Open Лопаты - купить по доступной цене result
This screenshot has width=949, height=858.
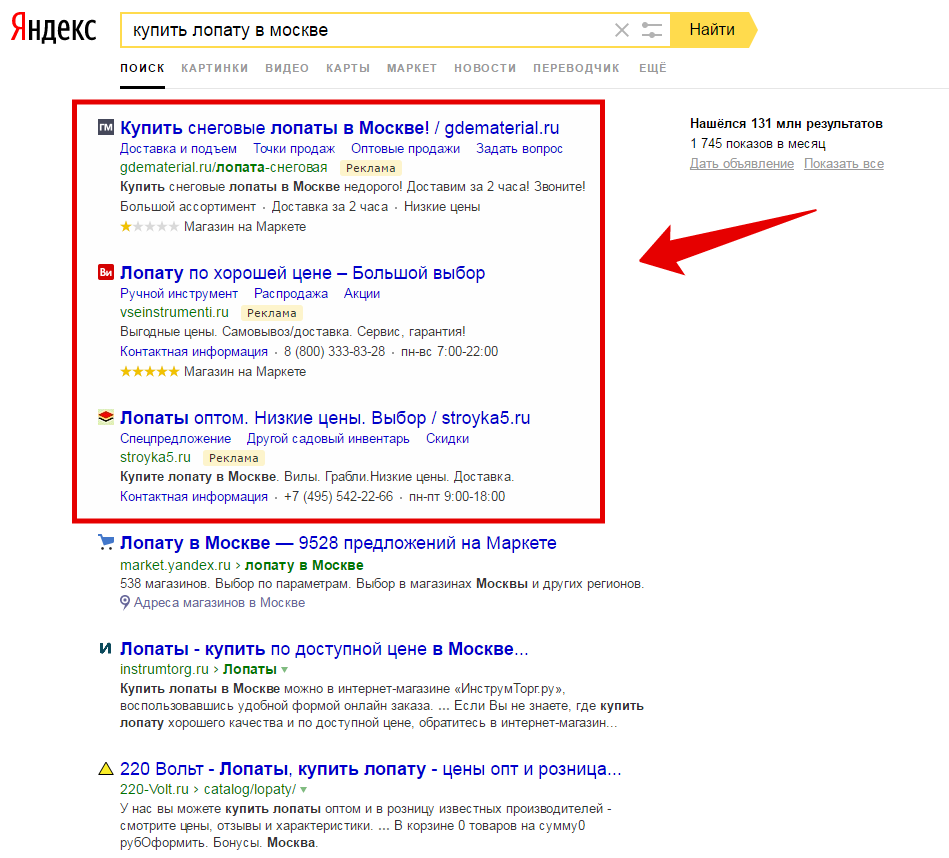[x=324, y=649]
